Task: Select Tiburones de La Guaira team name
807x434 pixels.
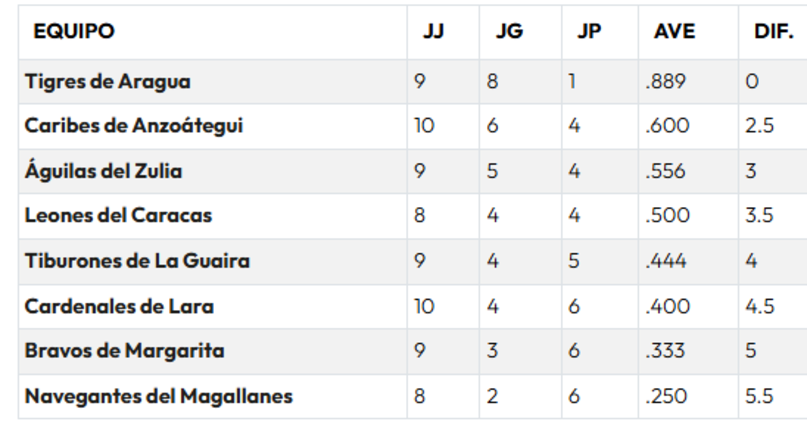Action: coord(137,261)
